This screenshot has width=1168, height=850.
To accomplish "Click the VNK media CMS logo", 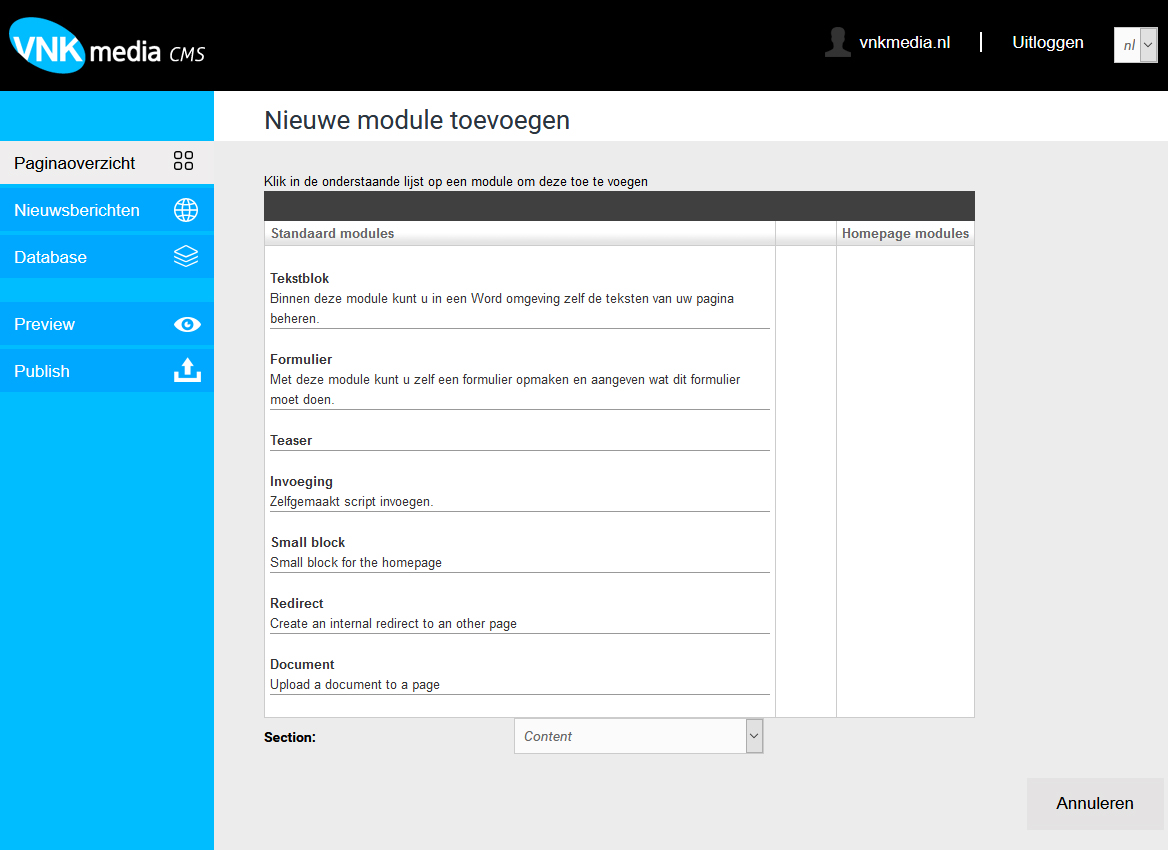I will [107, 47].
